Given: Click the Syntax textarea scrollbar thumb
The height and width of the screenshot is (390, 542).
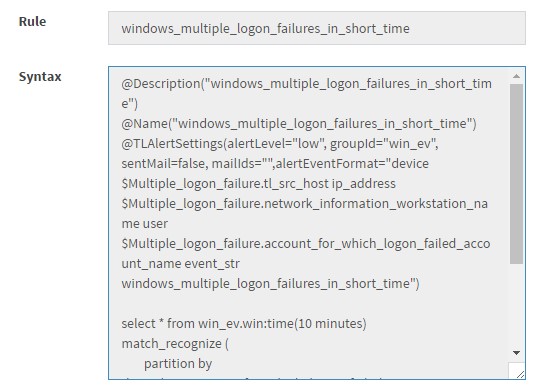Looking at the screenshot, I should [516, 174].
